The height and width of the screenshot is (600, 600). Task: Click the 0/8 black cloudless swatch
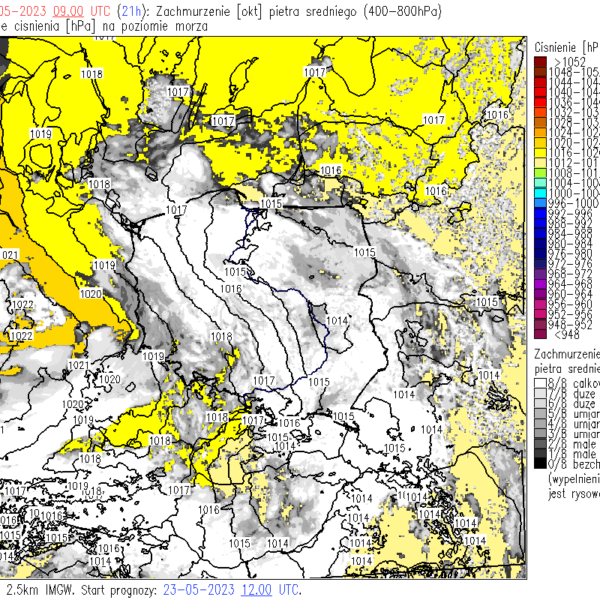(x=540, y=464)
